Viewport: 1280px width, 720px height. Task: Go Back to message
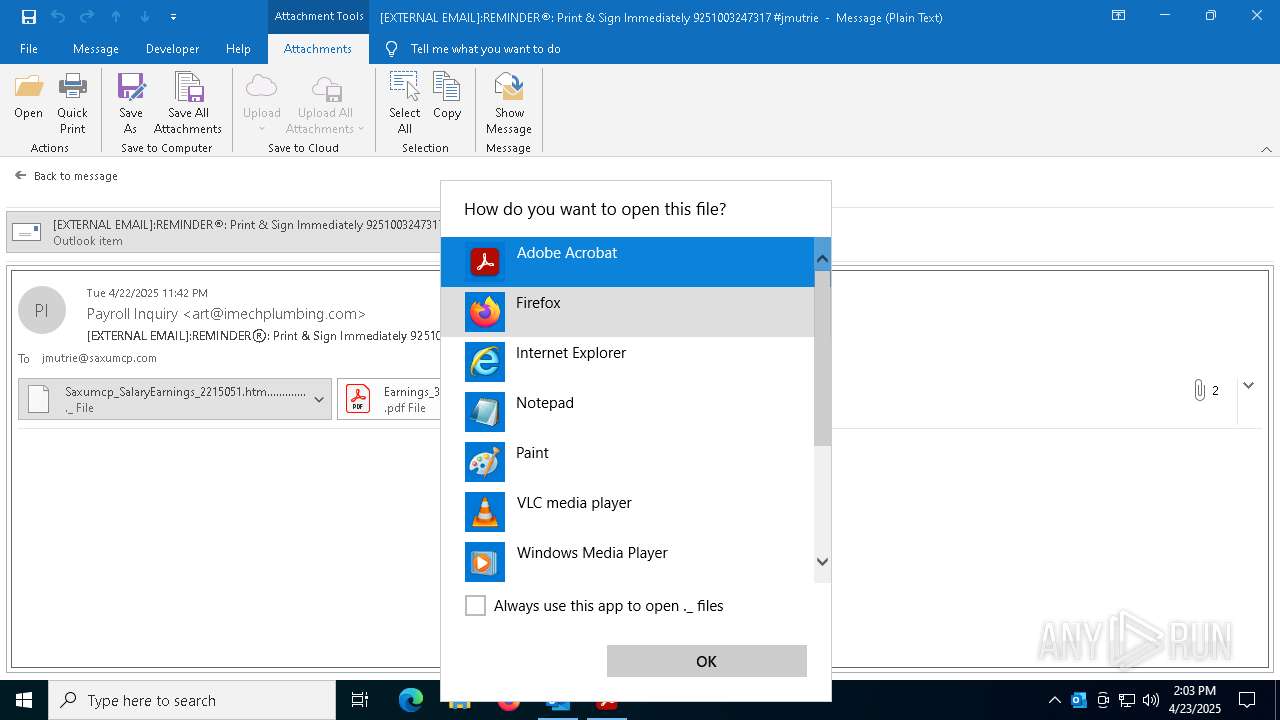coord(66,176)
